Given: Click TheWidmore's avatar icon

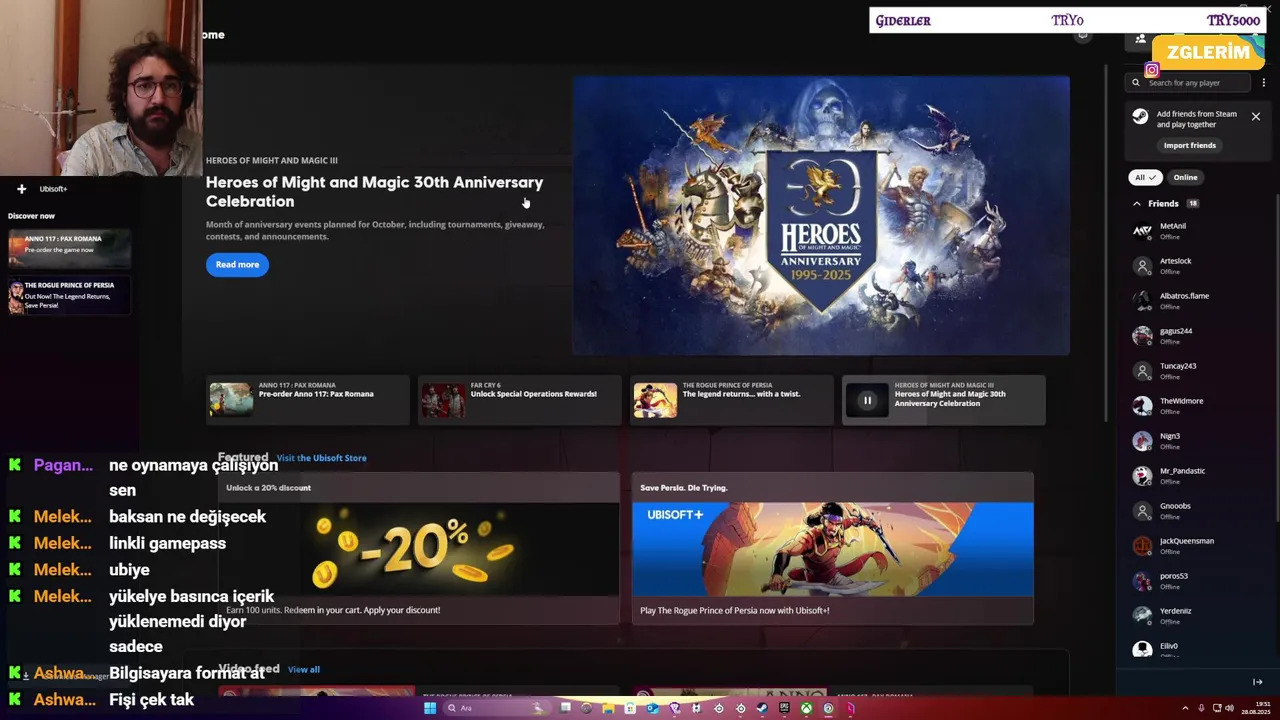Looking at the screenshot, I should (1142, 406).
